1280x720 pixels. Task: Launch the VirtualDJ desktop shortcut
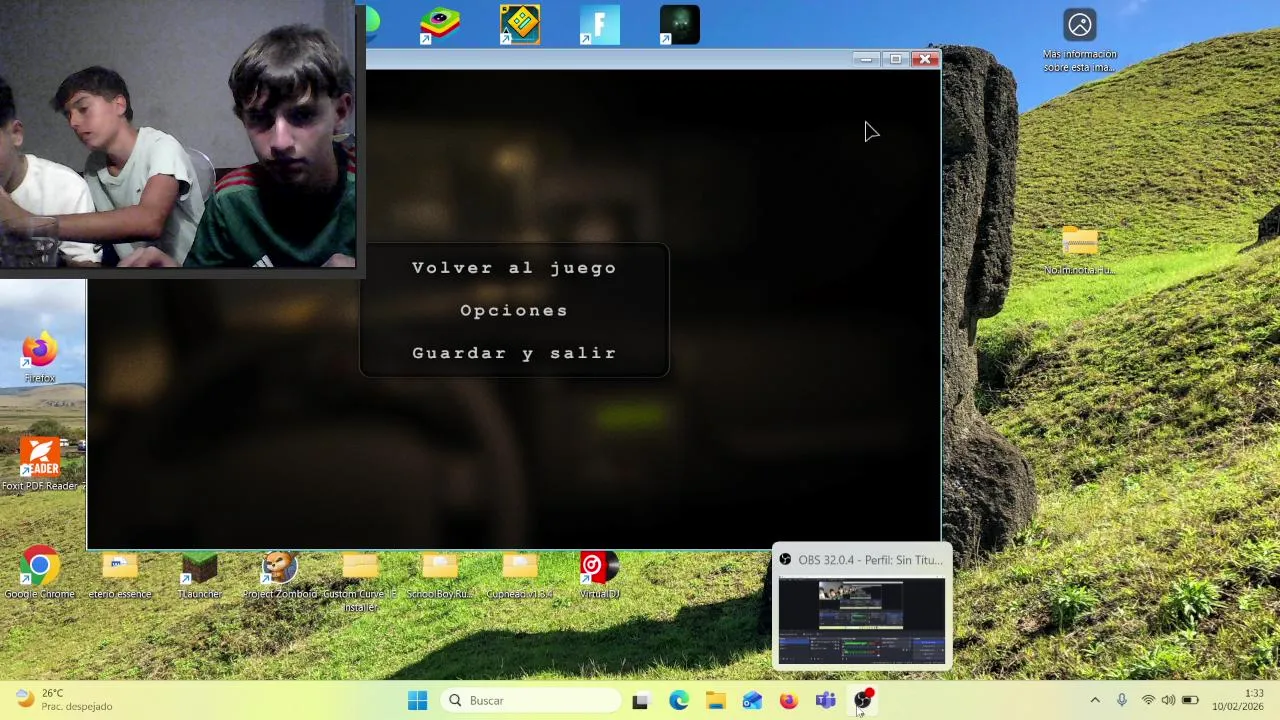coord(600,574)
